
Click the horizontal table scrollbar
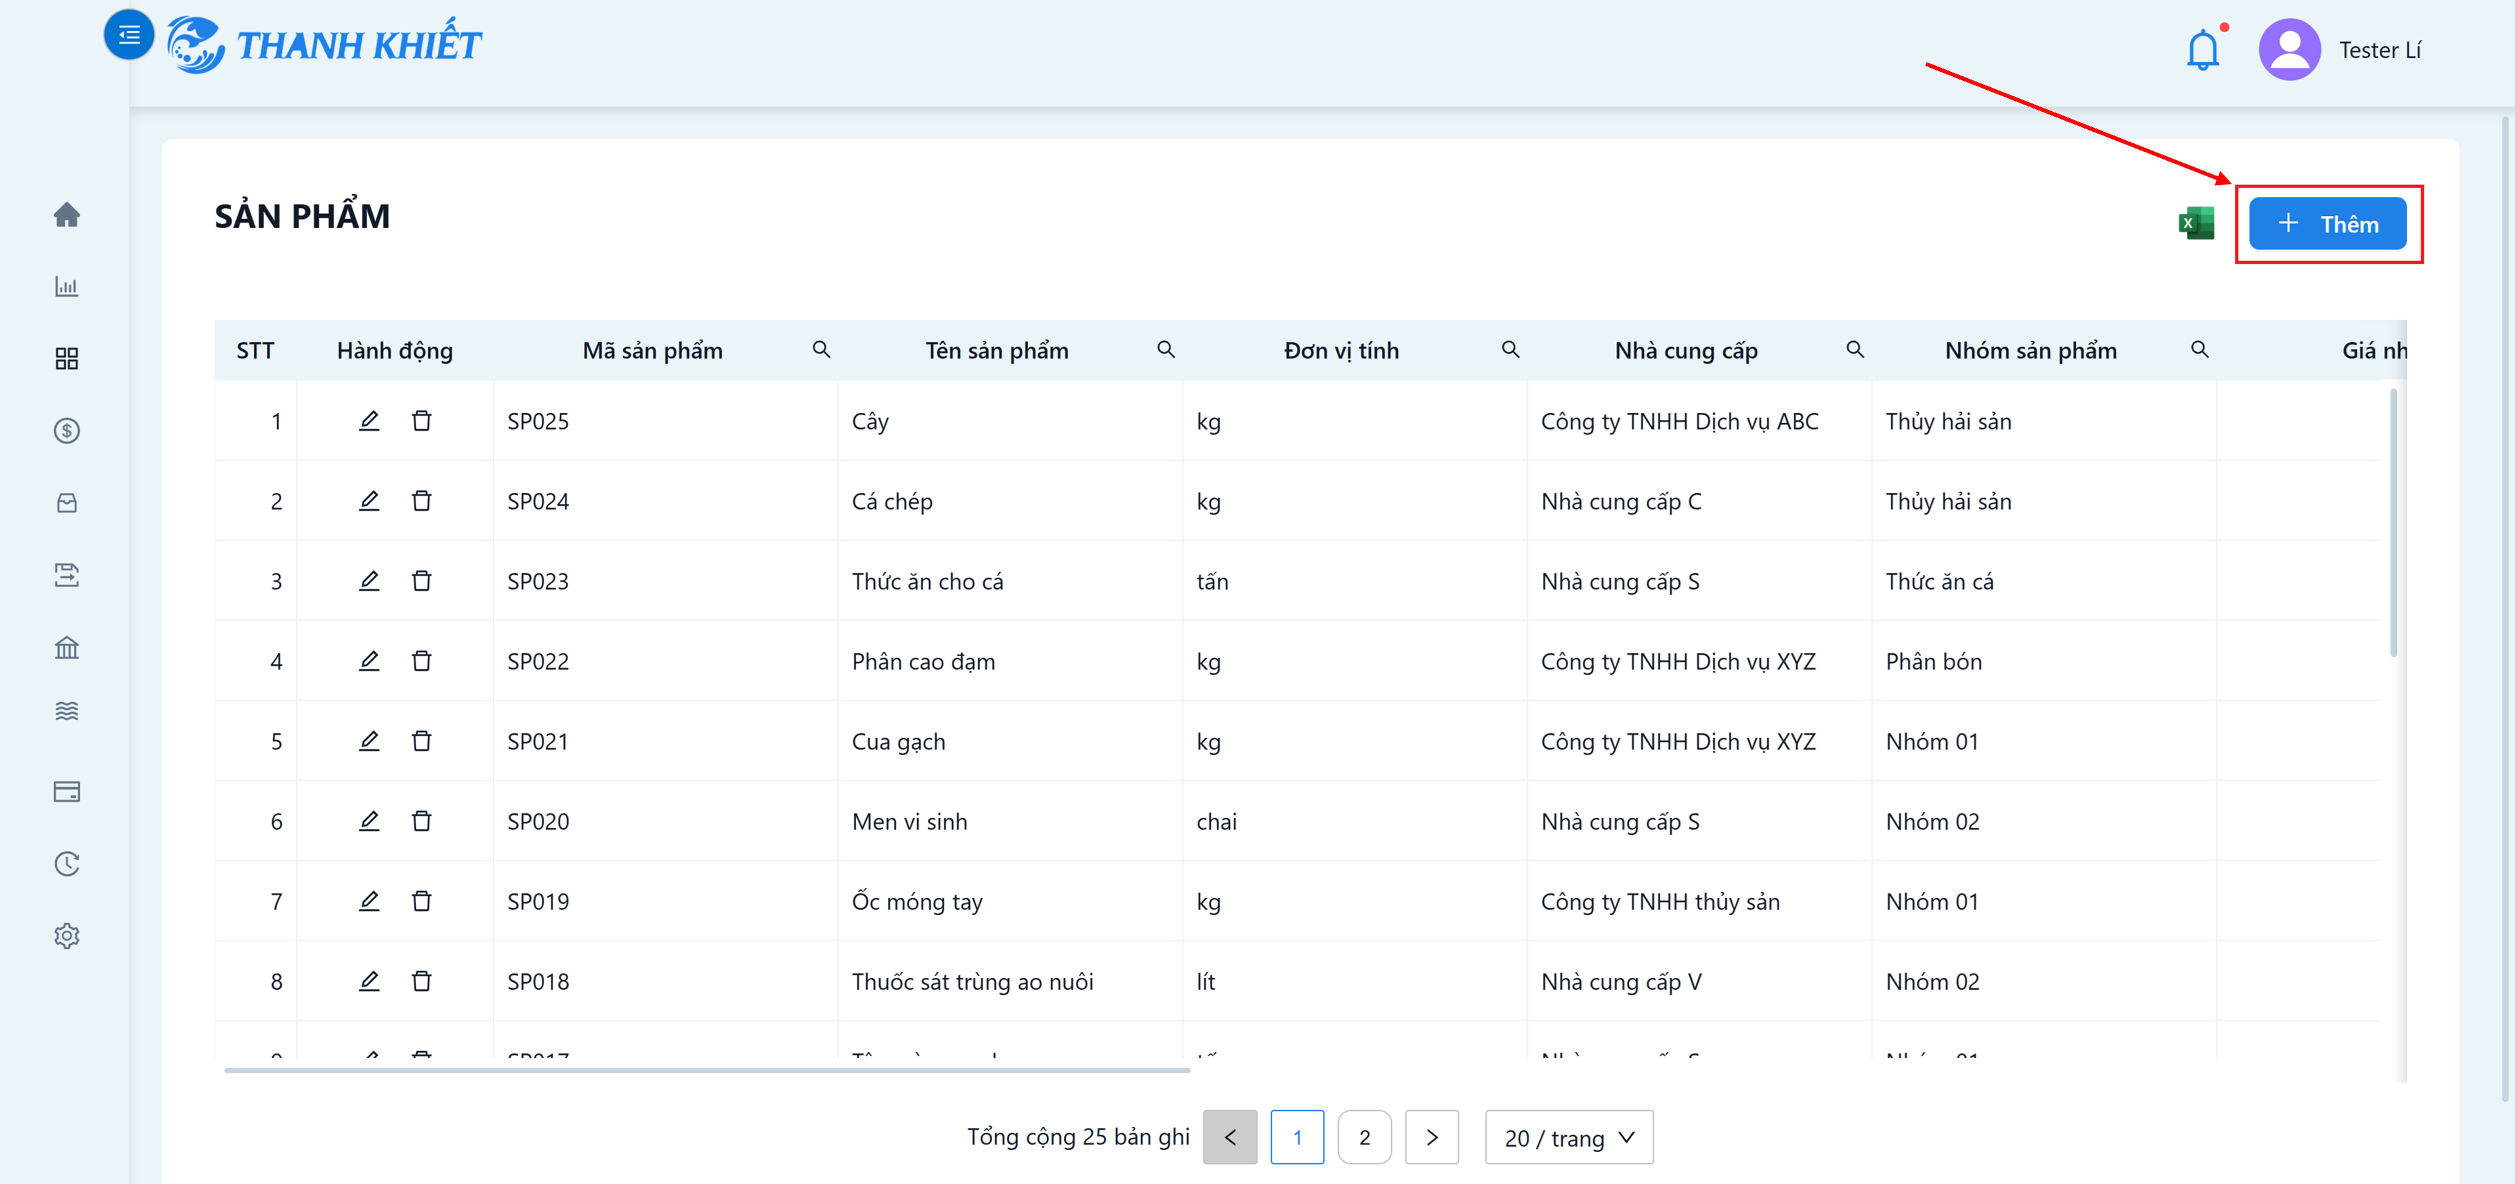707,1070
